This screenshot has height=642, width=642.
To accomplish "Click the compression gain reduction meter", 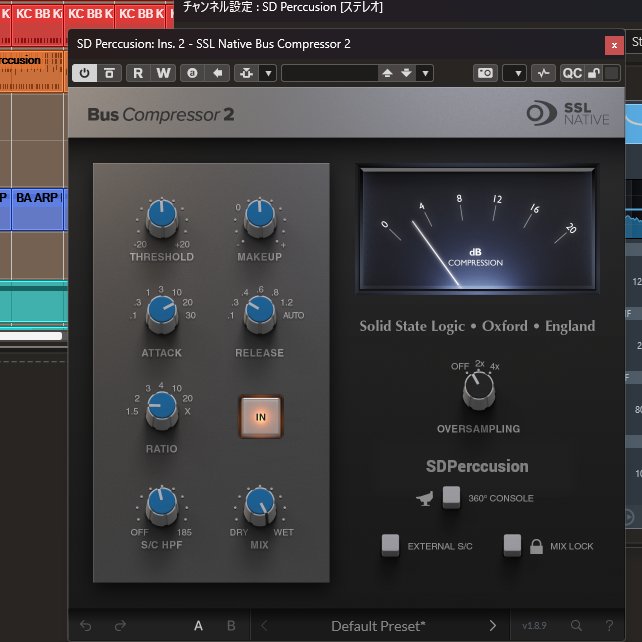I will 477,229.
